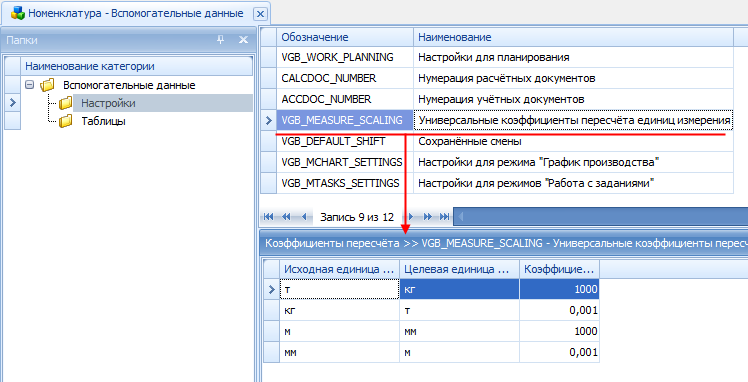Select the CALCDOC_NUMBER cell

point(345,78)
